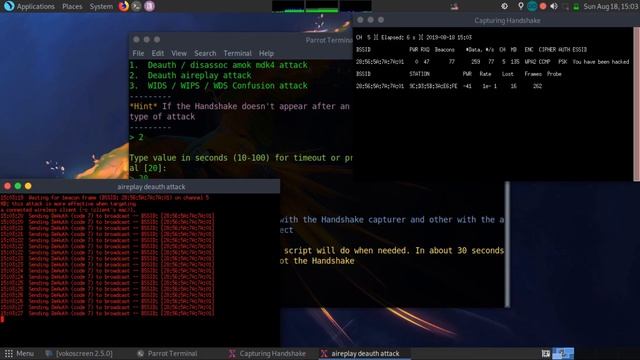The width and height of the screenshot is (640, 360).
Task: Click the '> 2' input line in Parrot Terminal
Action: [137, 138]
